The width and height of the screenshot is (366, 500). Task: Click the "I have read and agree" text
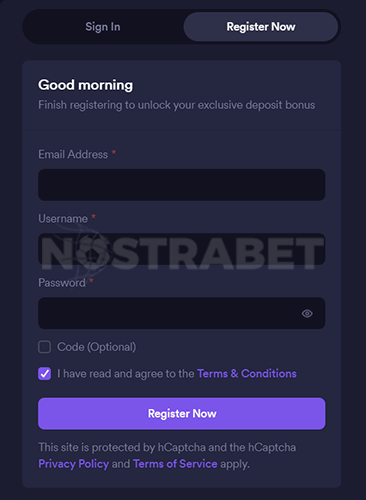pos(126,374)
